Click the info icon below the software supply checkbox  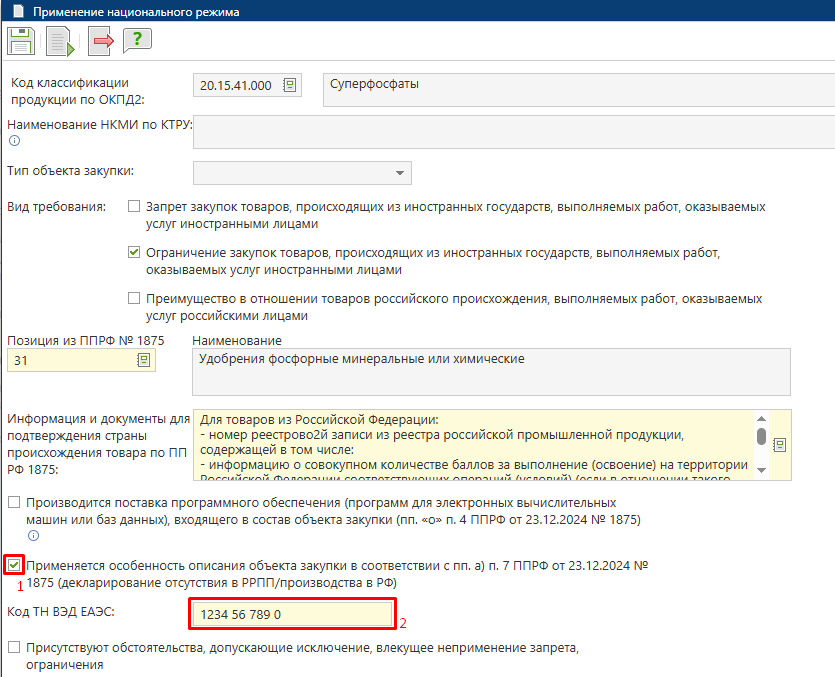33,537
